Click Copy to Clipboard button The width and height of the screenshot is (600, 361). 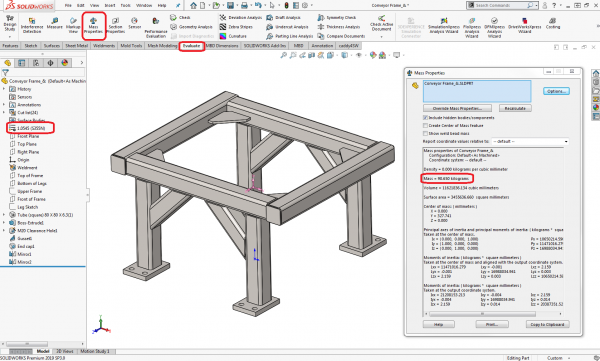tap(547, 324)
